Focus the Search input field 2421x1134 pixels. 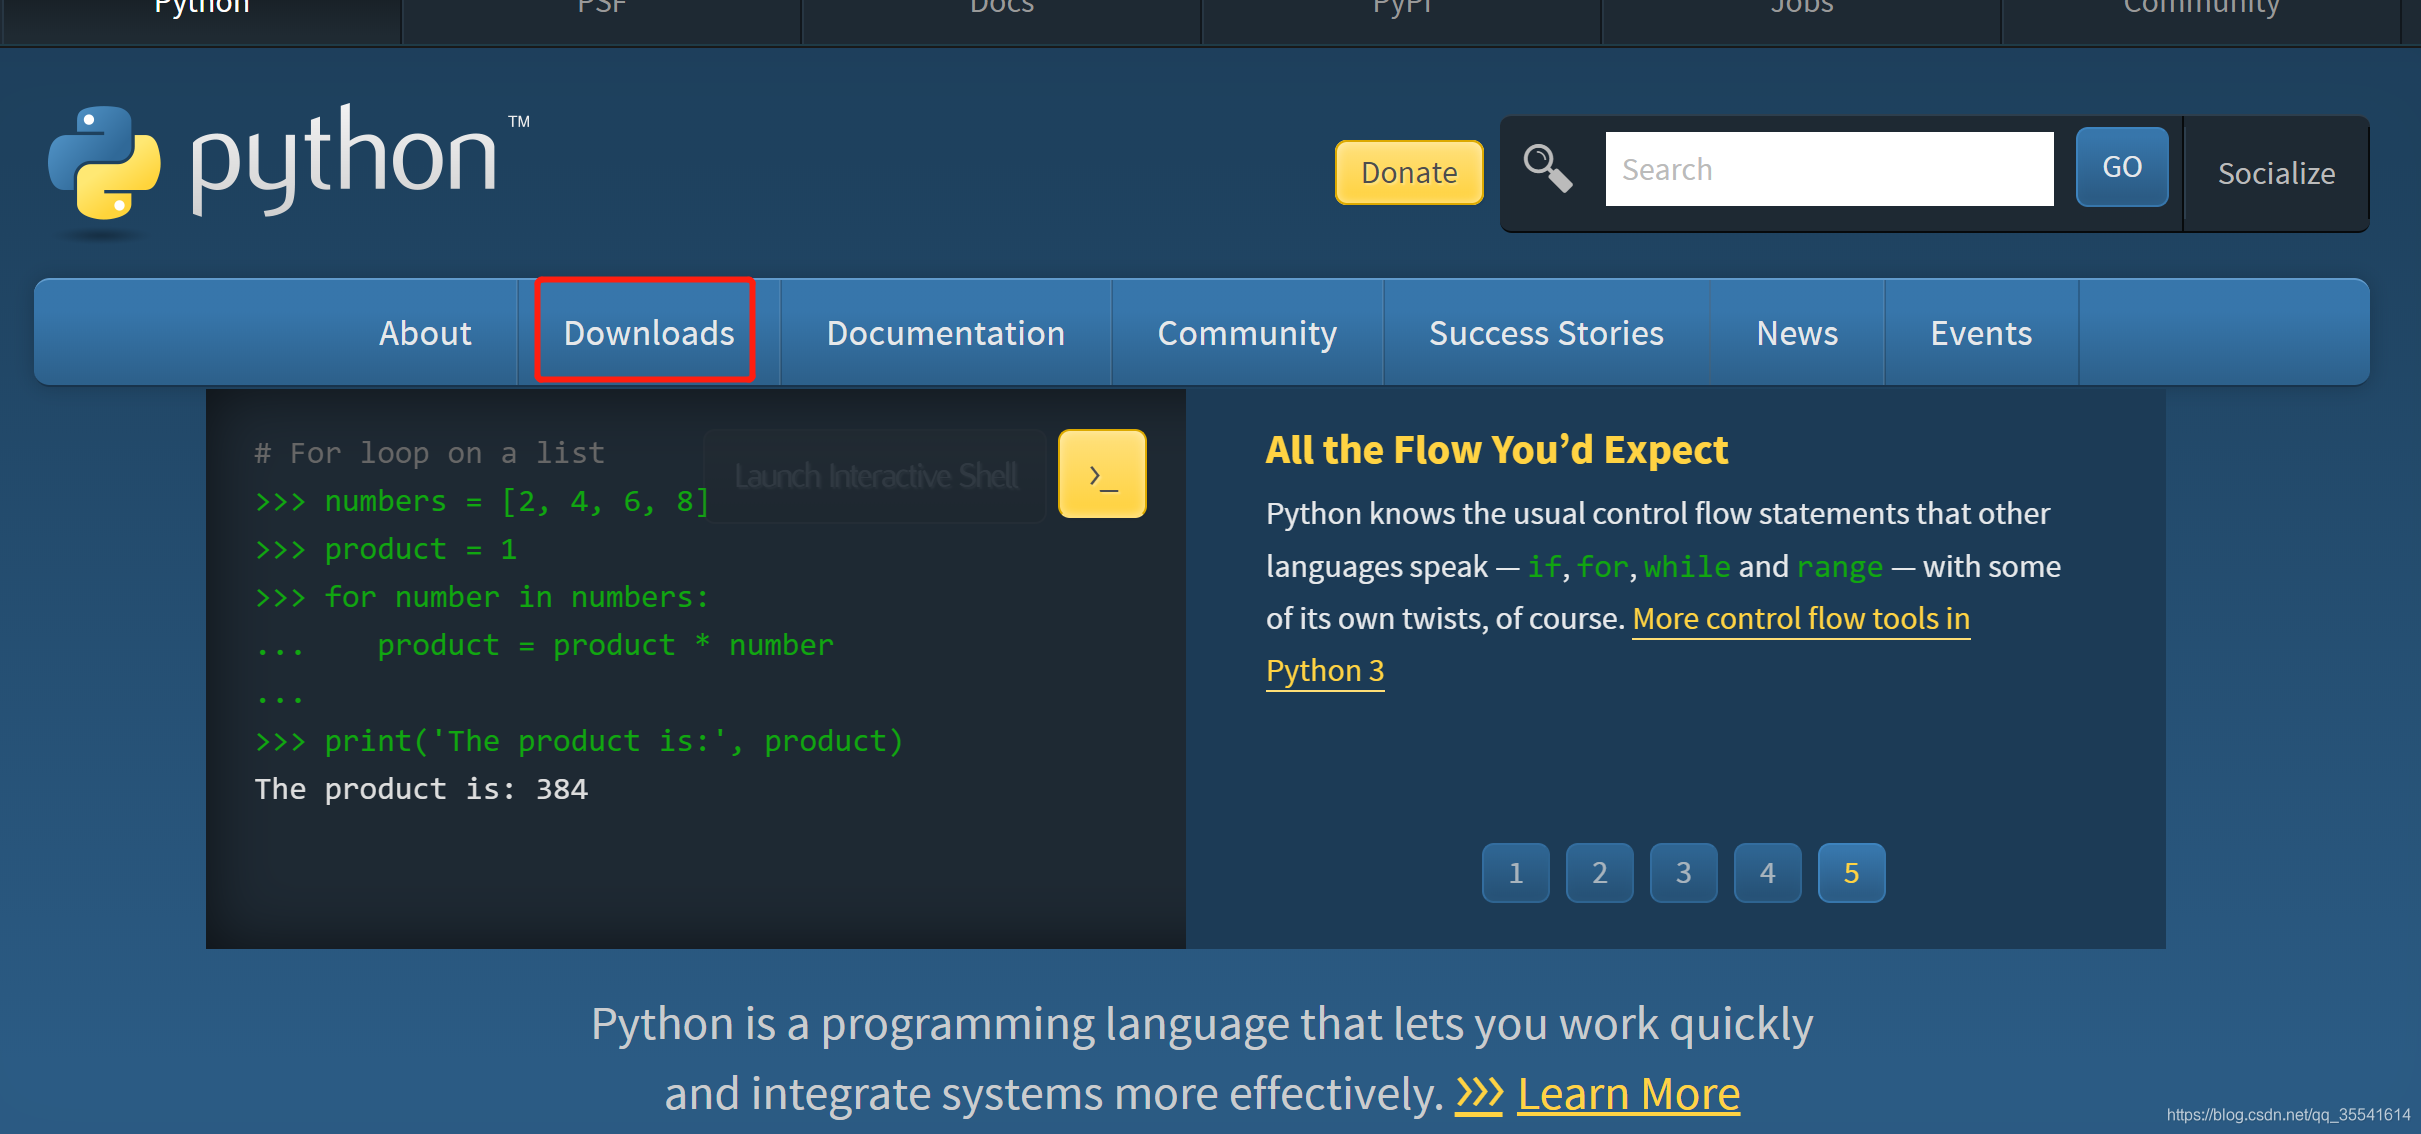click(x=1829, y=169)
